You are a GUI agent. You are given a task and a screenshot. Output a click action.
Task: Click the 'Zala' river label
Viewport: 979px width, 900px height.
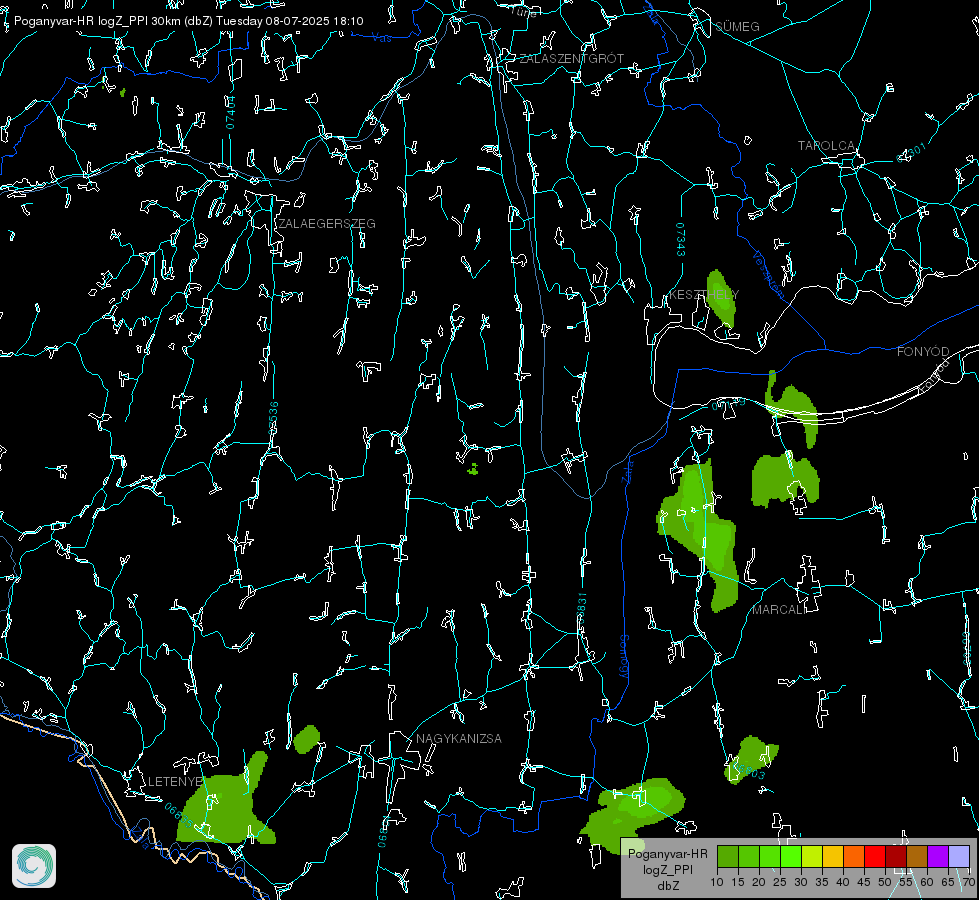627,470
